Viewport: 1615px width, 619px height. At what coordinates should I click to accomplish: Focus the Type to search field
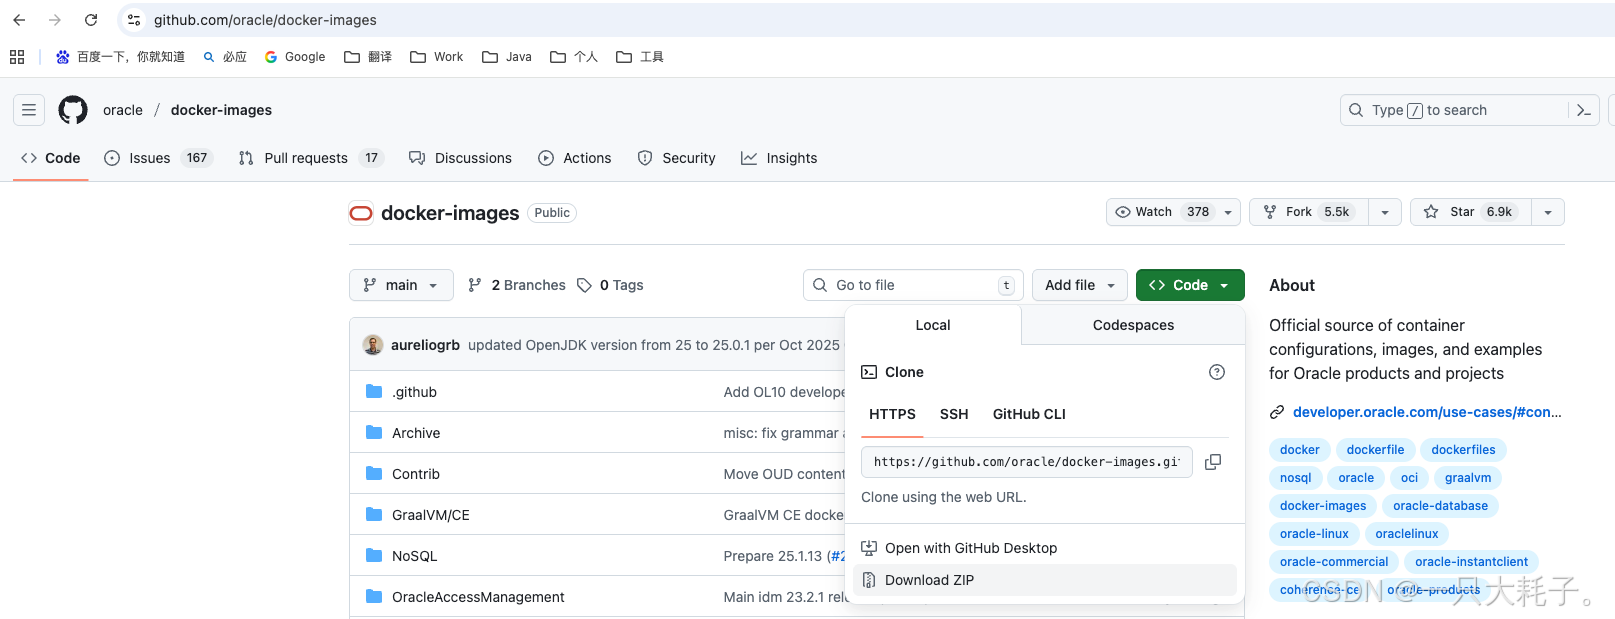[1456, 110]
